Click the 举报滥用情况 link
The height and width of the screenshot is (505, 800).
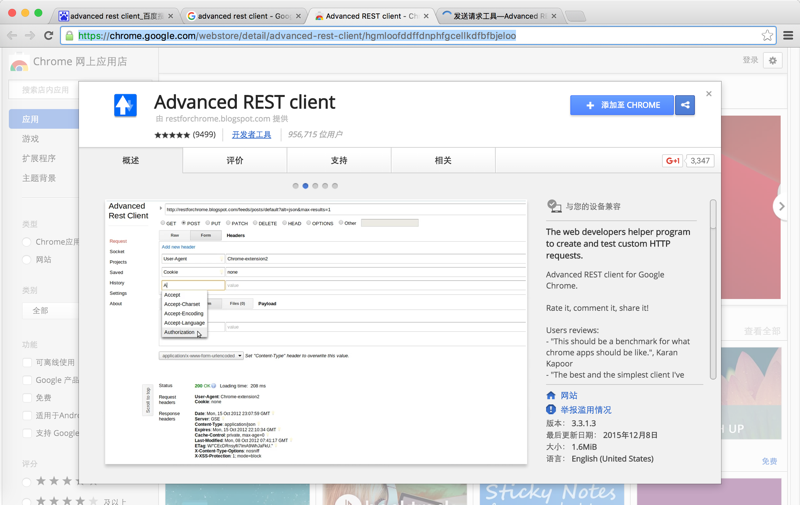[586, 410]
